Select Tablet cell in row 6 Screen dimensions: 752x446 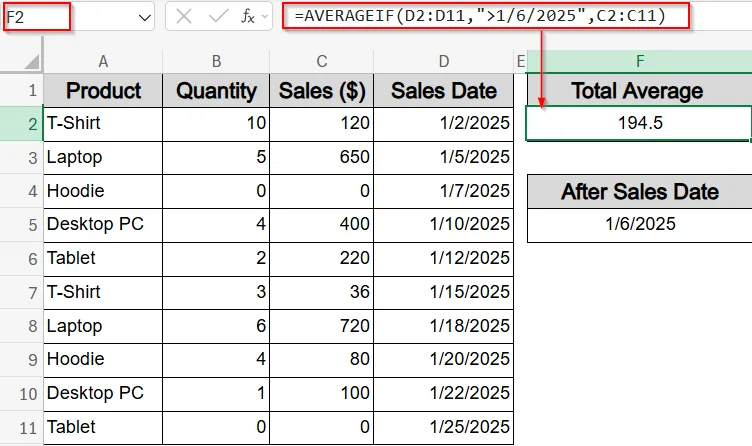[103, 259]
